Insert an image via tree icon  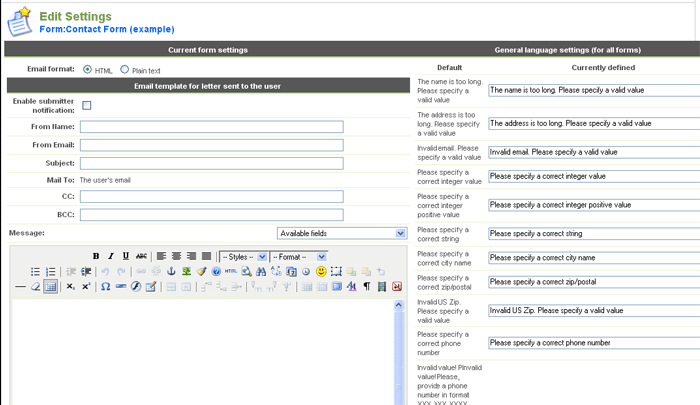[186, 271]
